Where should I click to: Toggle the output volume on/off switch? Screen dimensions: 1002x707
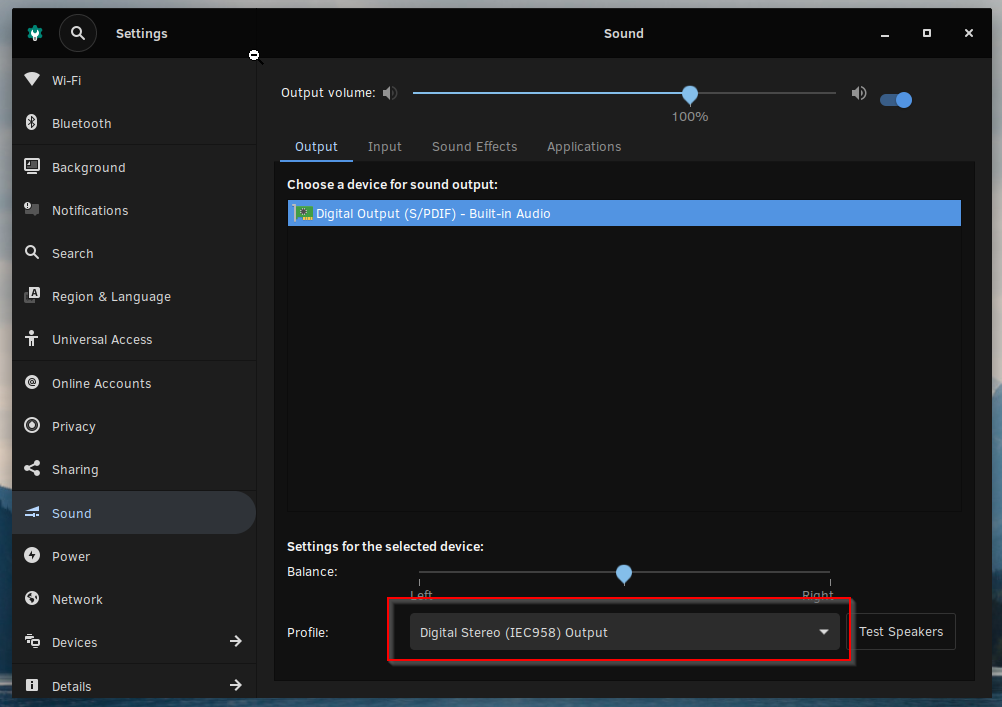[895, 100]
